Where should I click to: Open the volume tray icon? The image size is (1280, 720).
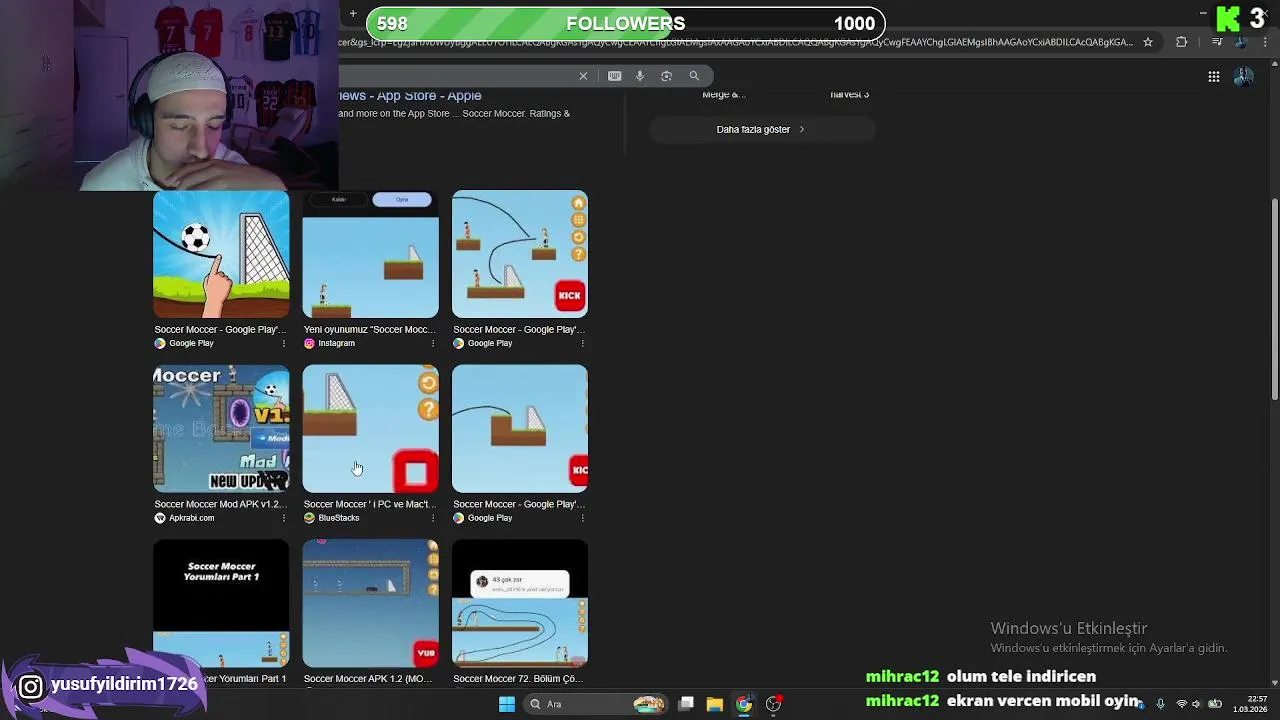click(x=1197, y=704)
